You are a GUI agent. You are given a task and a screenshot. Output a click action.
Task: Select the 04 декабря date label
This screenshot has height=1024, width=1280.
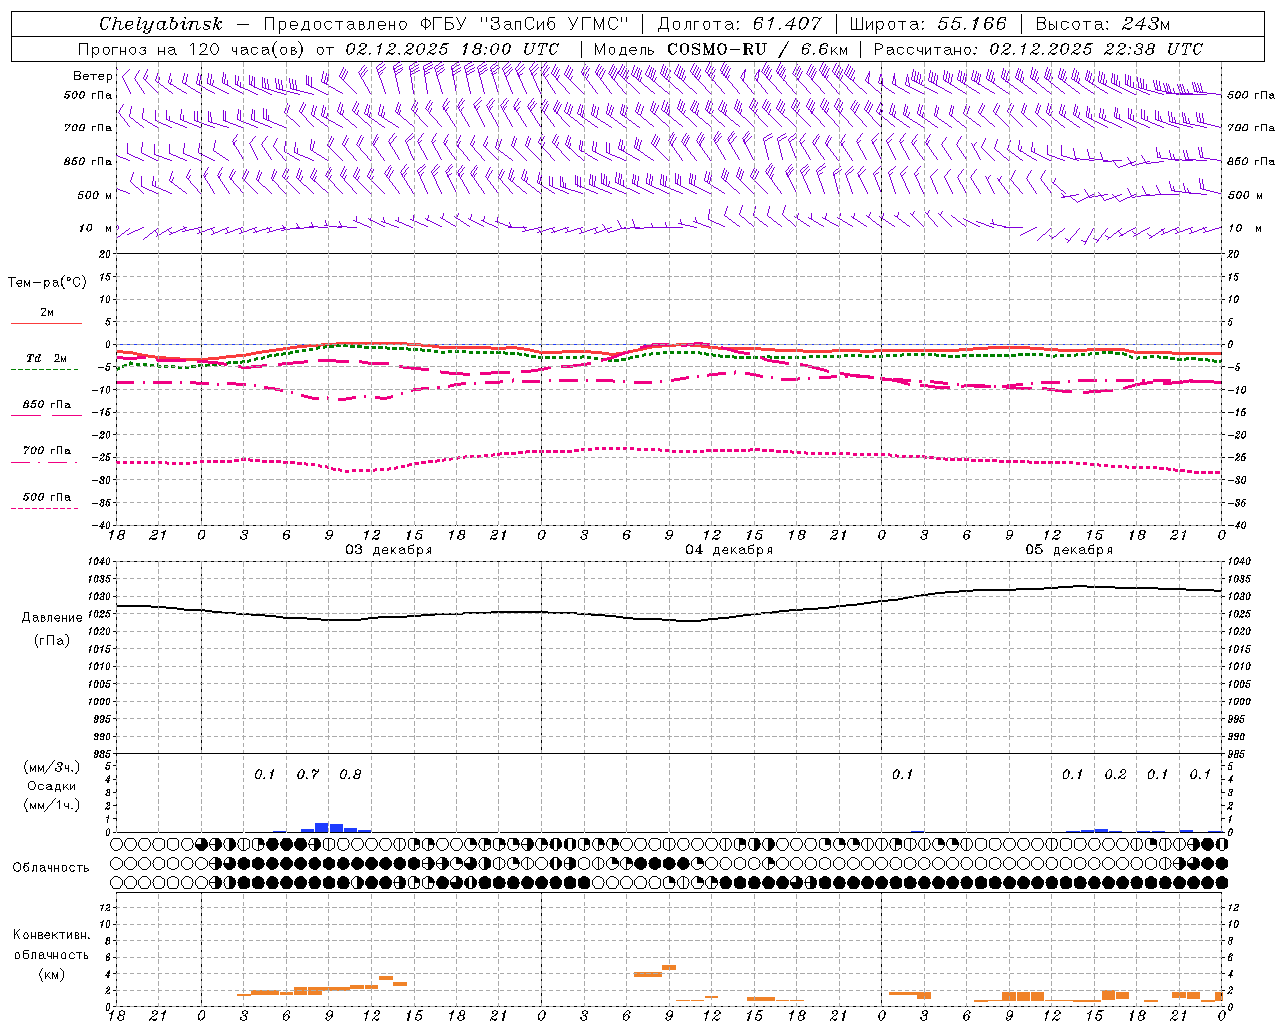pos(729,550)
